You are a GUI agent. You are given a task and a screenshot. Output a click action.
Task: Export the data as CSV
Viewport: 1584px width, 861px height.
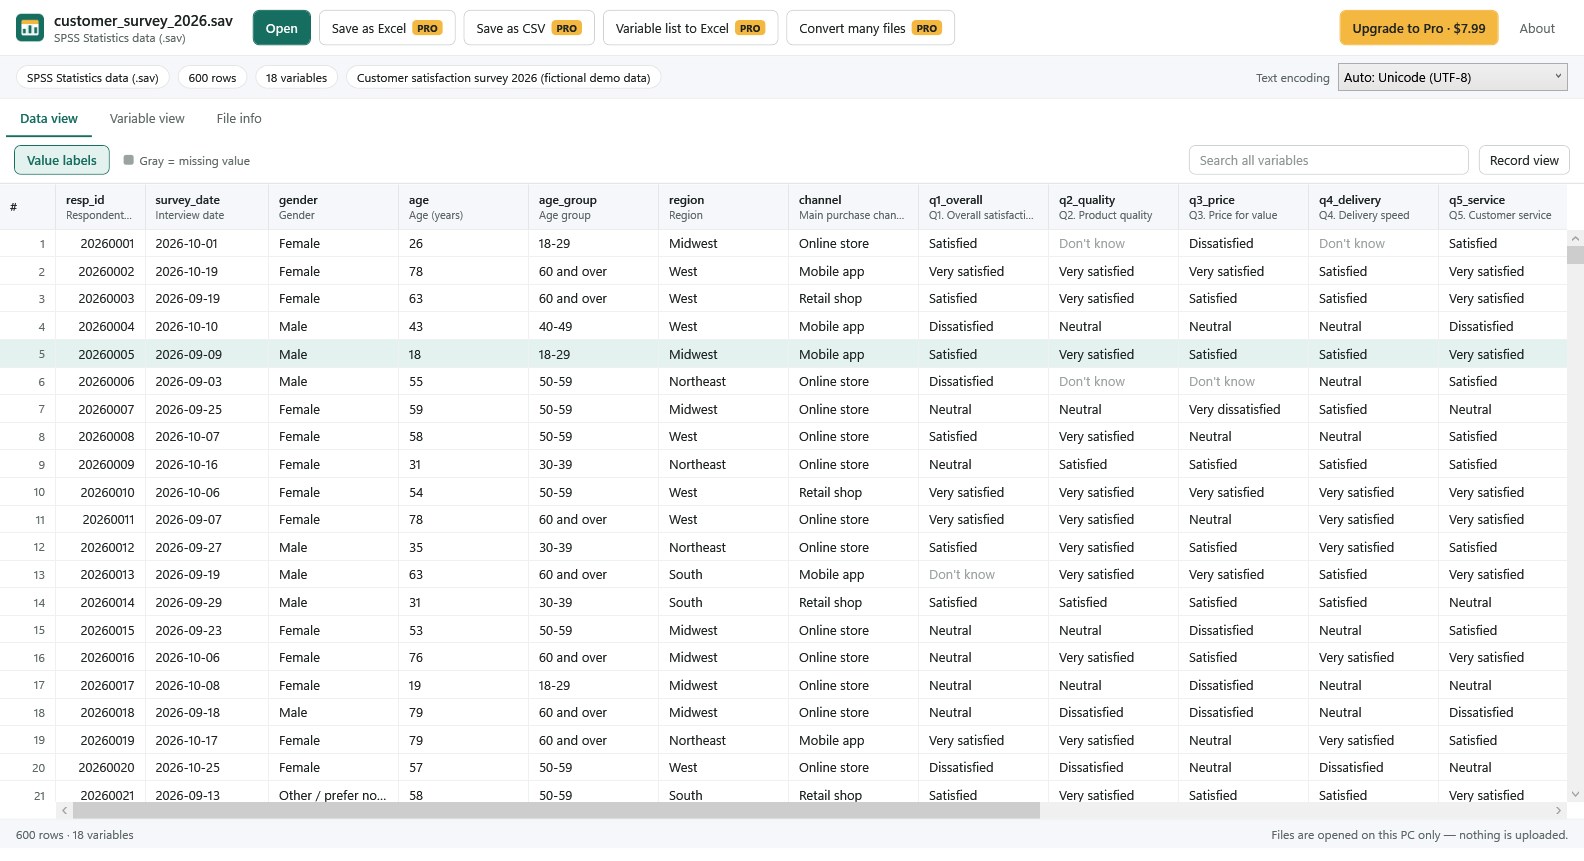529,28
